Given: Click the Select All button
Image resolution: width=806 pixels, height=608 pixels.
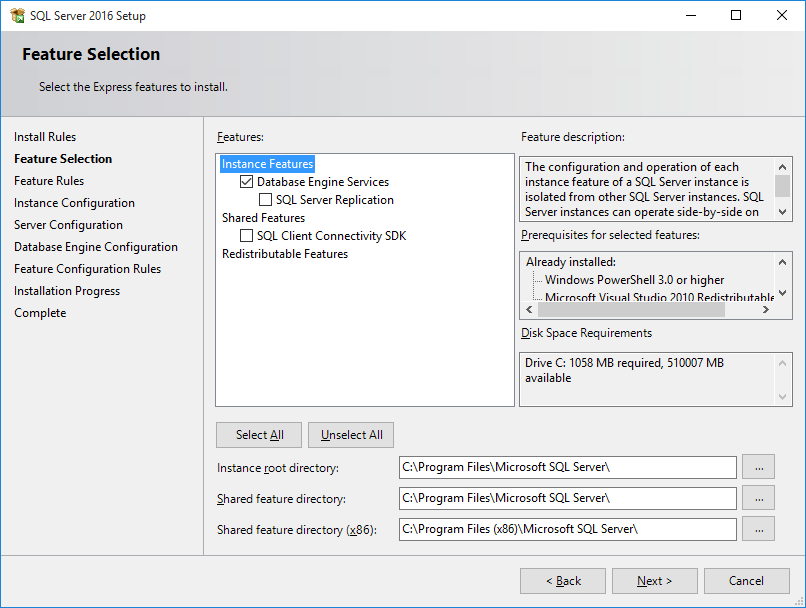Looking at the screenshot, I should [258, 434].
